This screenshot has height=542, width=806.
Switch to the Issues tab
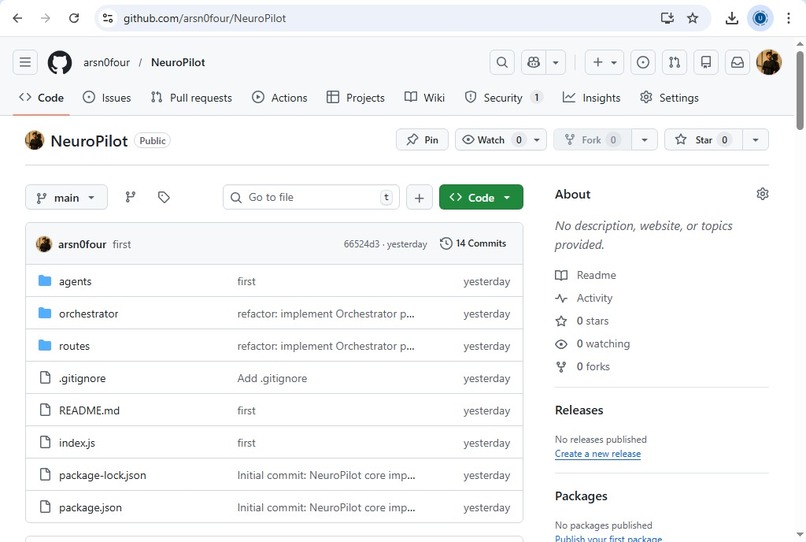(107, 98)
